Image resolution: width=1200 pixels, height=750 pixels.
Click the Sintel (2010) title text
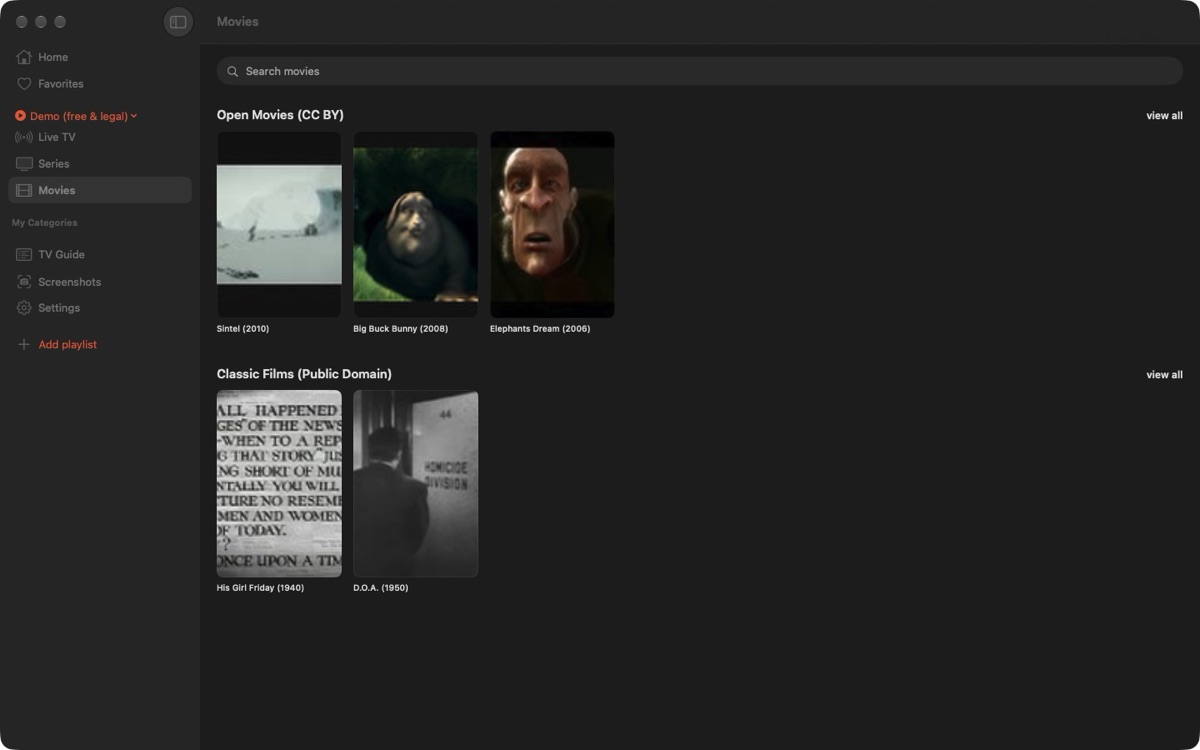click(x=243, y=329)
